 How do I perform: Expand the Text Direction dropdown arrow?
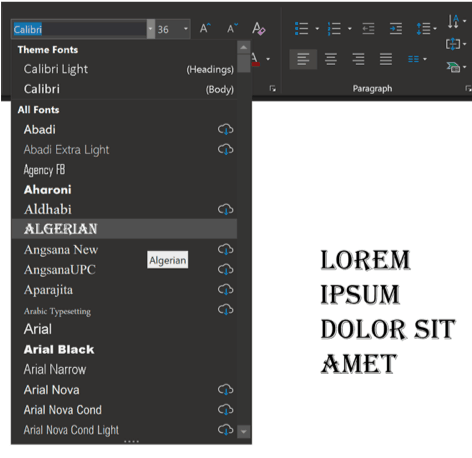point(464,21)
